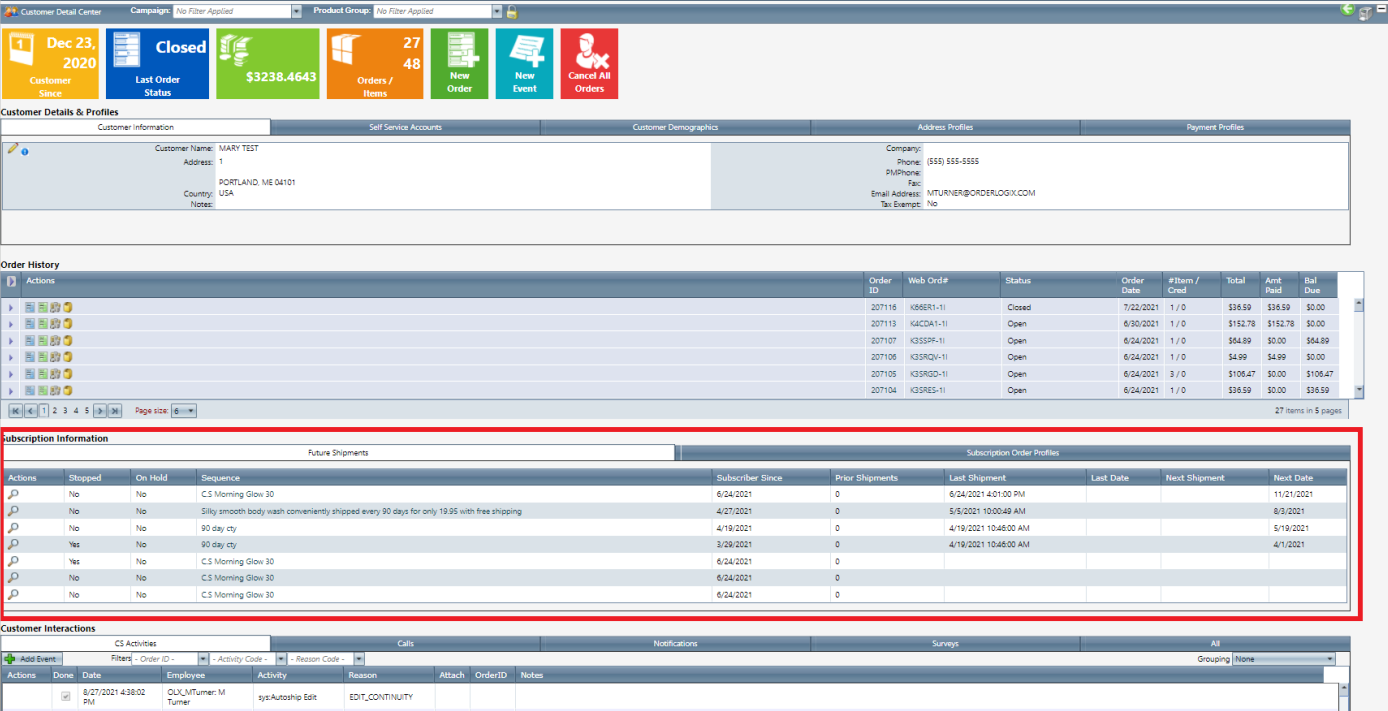The width and height of the screenshot is (1388, 711).
Task: Click the Done checkbox for the 8/27/2021 activity
Action: click(66, 696)
